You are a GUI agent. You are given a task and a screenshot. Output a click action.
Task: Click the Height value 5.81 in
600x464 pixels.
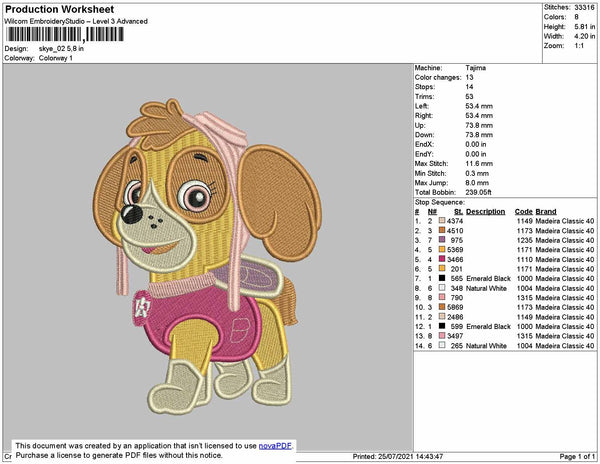[x=584, y=27]
